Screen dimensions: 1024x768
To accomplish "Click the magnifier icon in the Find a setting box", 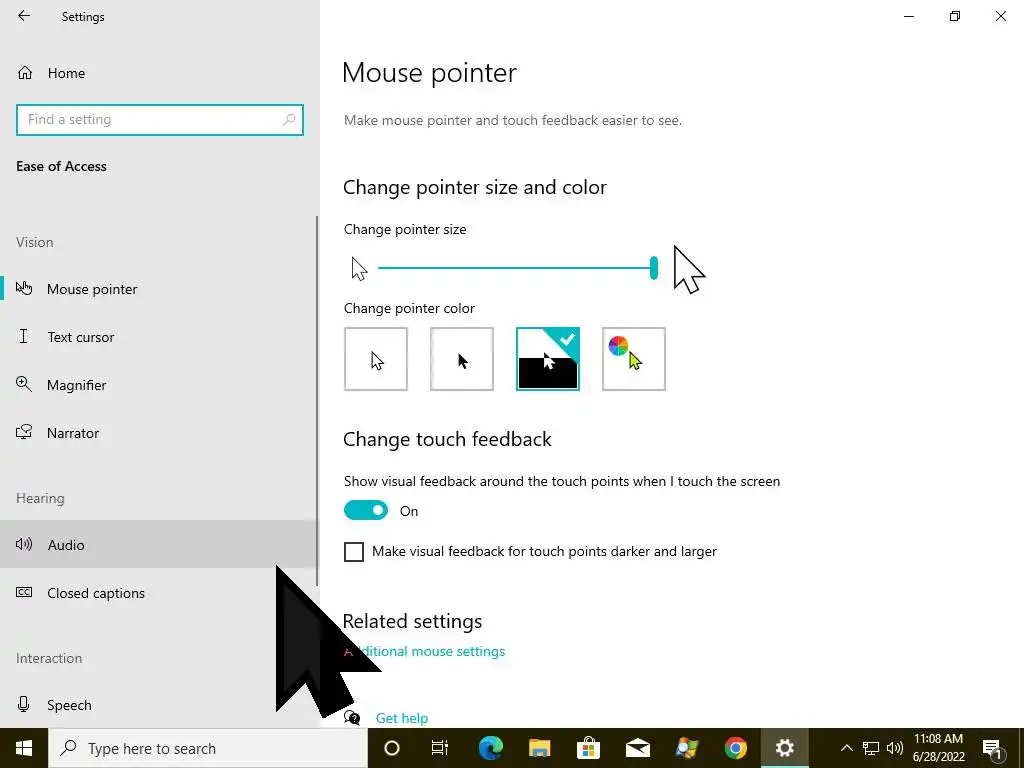I will point(289,120).
